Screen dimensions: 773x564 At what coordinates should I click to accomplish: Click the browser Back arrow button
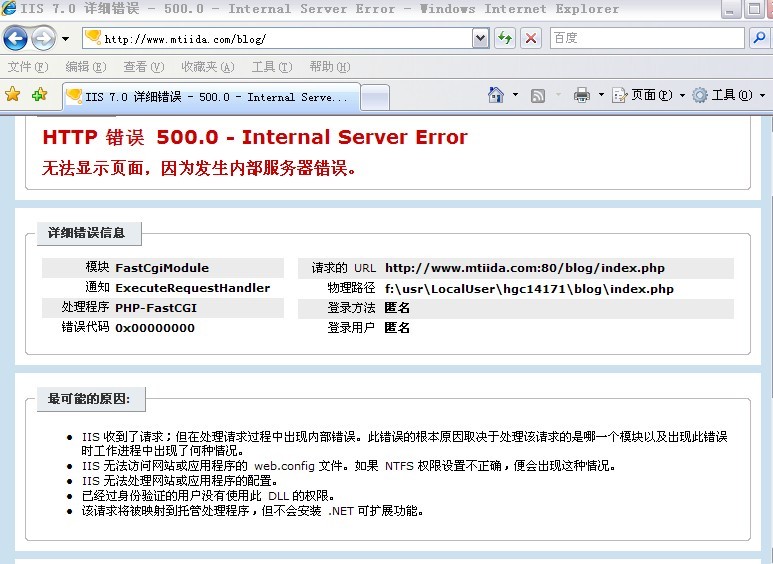point(15,38)
